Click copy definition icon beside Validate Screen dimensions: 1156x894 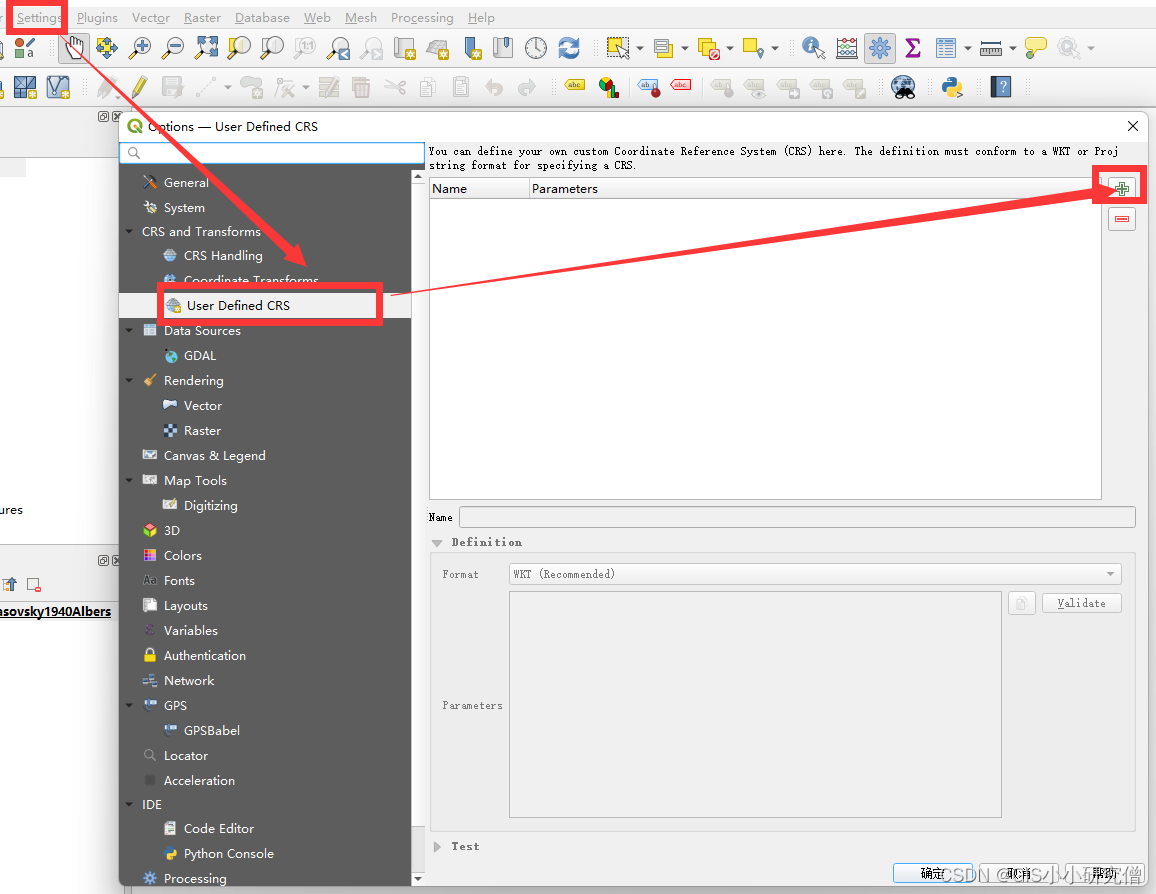click(1021, 604)
